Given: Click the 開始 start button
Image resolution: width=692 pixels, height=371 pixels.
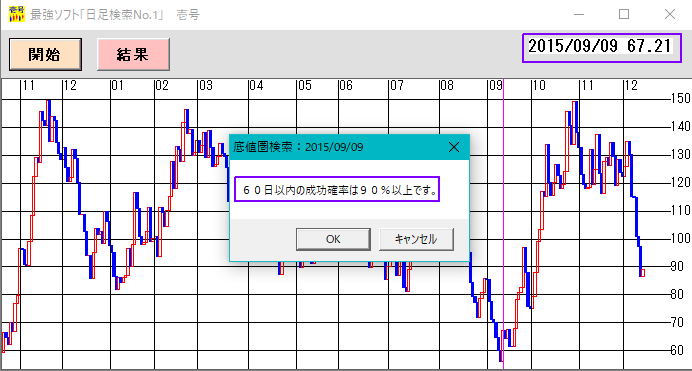Looking at the screenshot, I should coord(45,54).
